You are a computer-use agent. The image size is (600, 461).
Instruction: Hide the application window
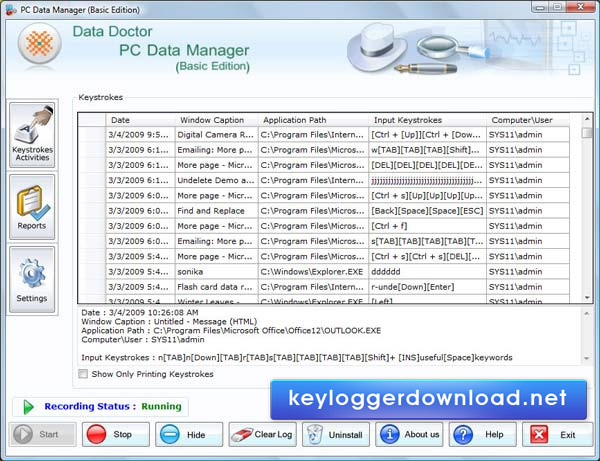tap(189, 434)
